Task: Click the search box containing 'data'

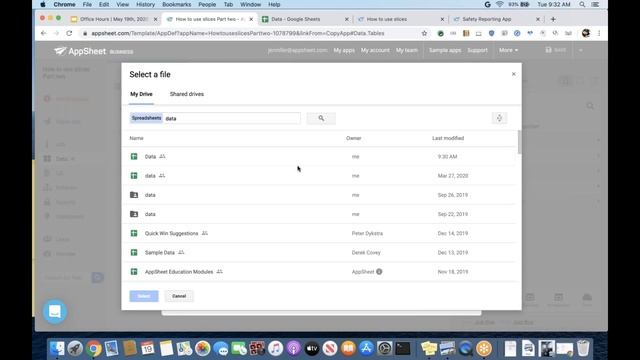Action: [x=215, y=118]
